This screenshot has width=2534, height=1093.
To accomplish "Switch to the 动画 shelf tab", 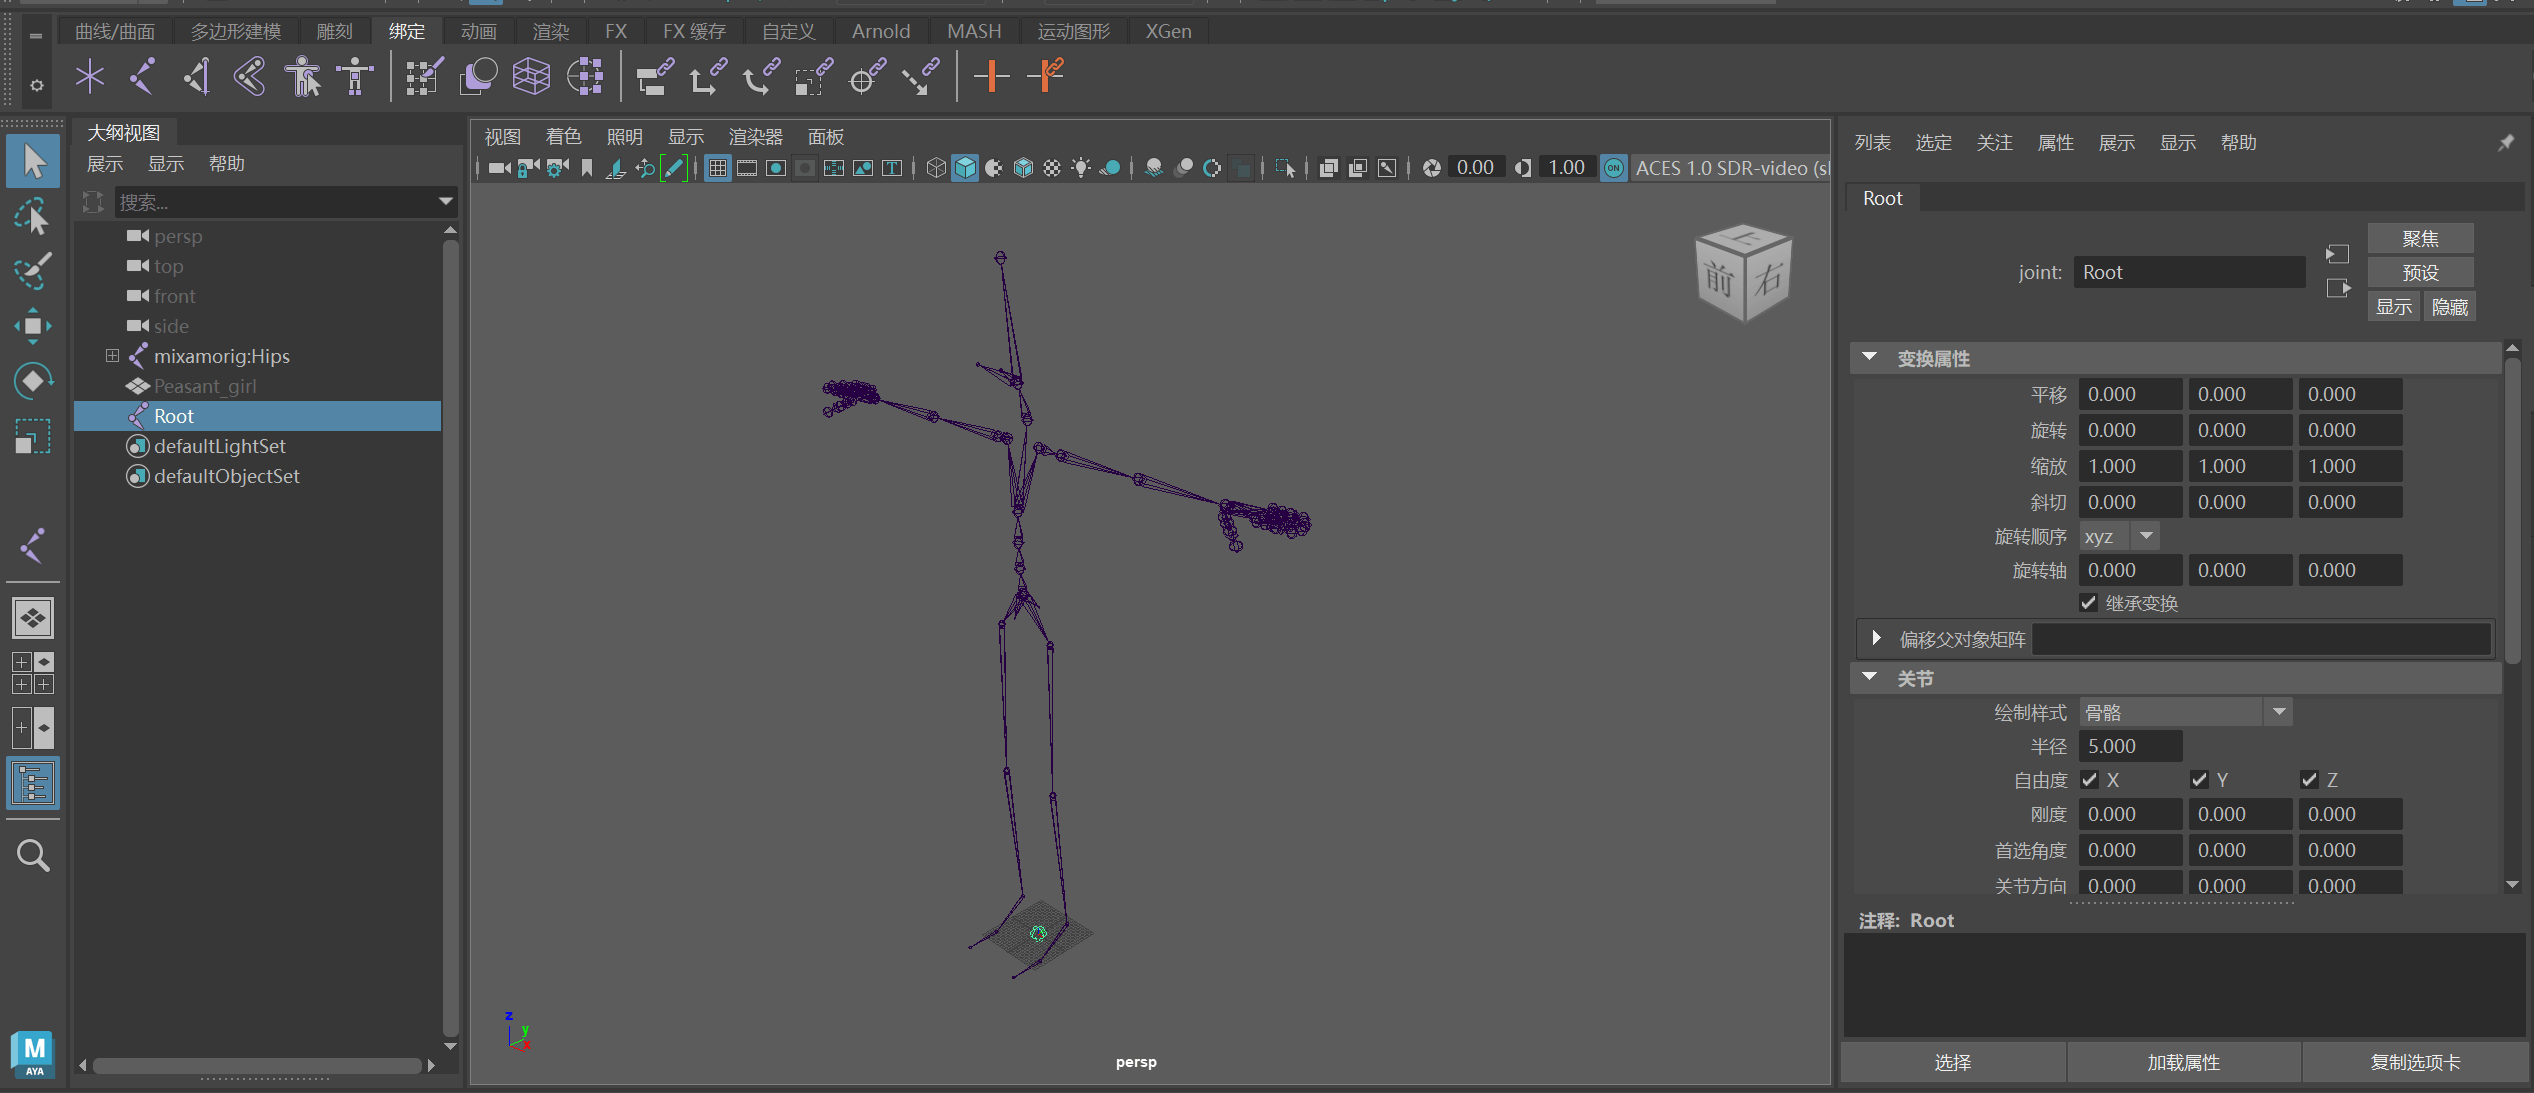I will tap(478, 31).
